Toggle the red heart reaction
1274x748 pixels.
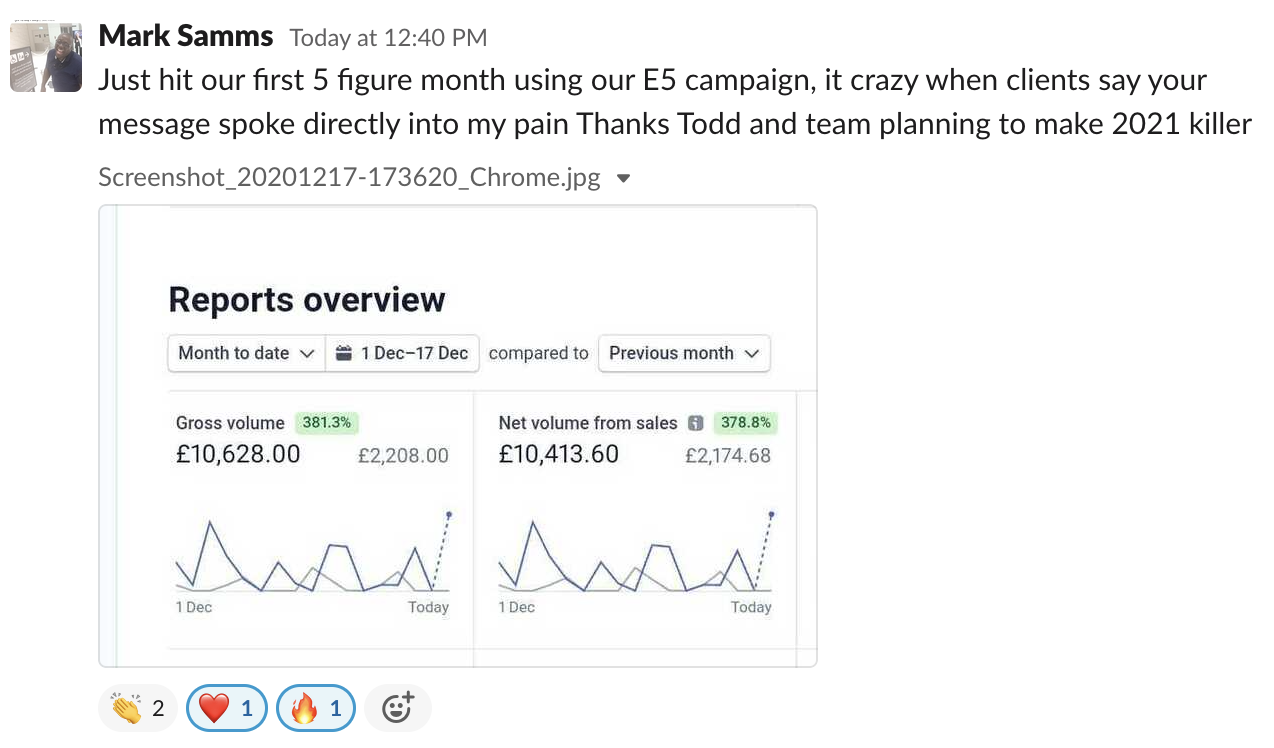coord(226,709)
